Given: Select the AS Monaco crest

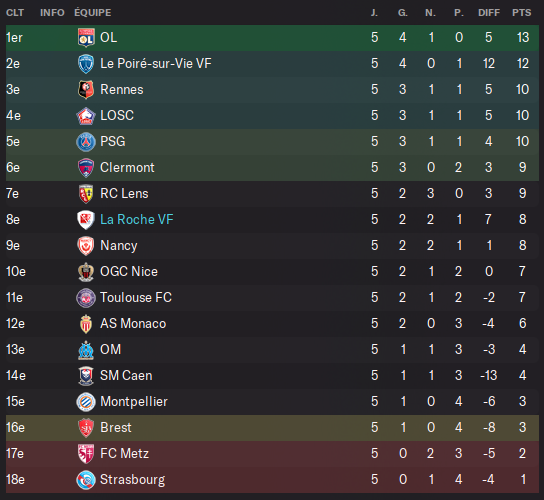Looking at the screenshot, I should click(x=86, y=324).
